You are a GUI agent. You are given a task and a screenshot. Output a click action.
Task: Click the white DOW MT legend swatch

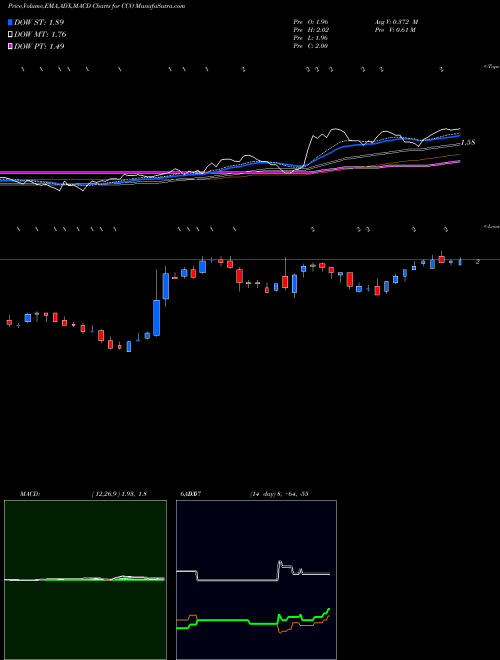click(x=10, y=35)
